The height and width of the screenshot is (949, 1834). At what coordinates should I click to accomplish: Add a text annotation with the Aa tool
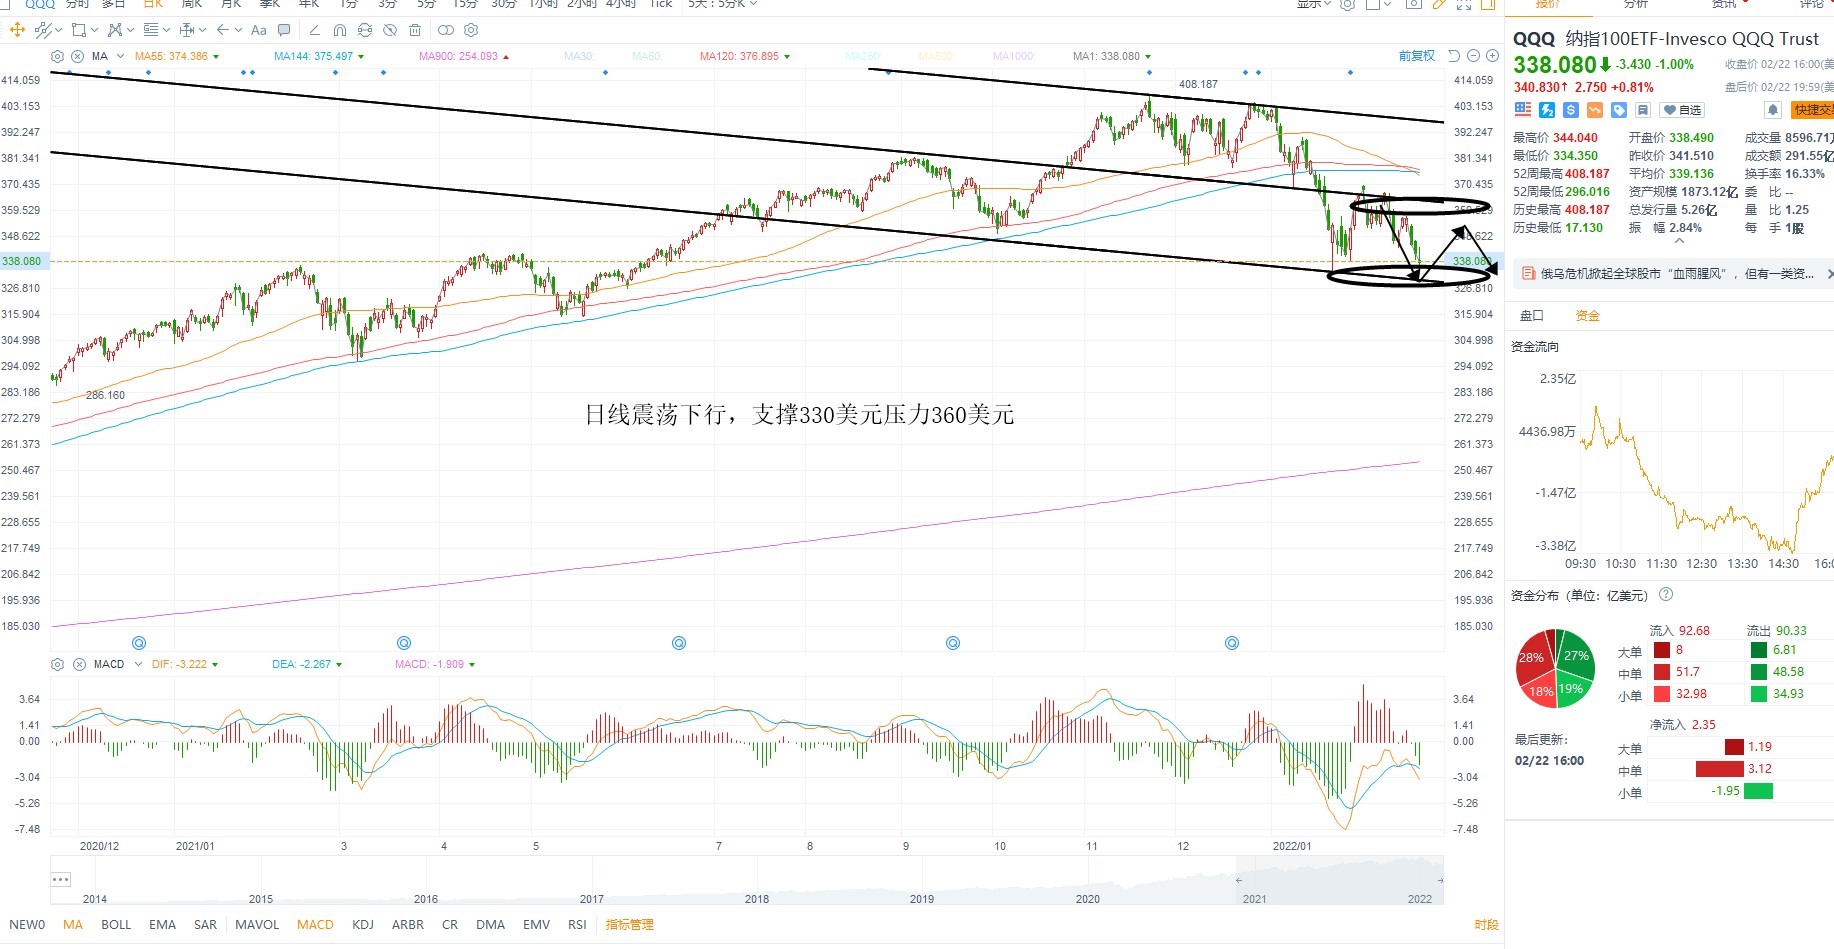click(259, 30)
